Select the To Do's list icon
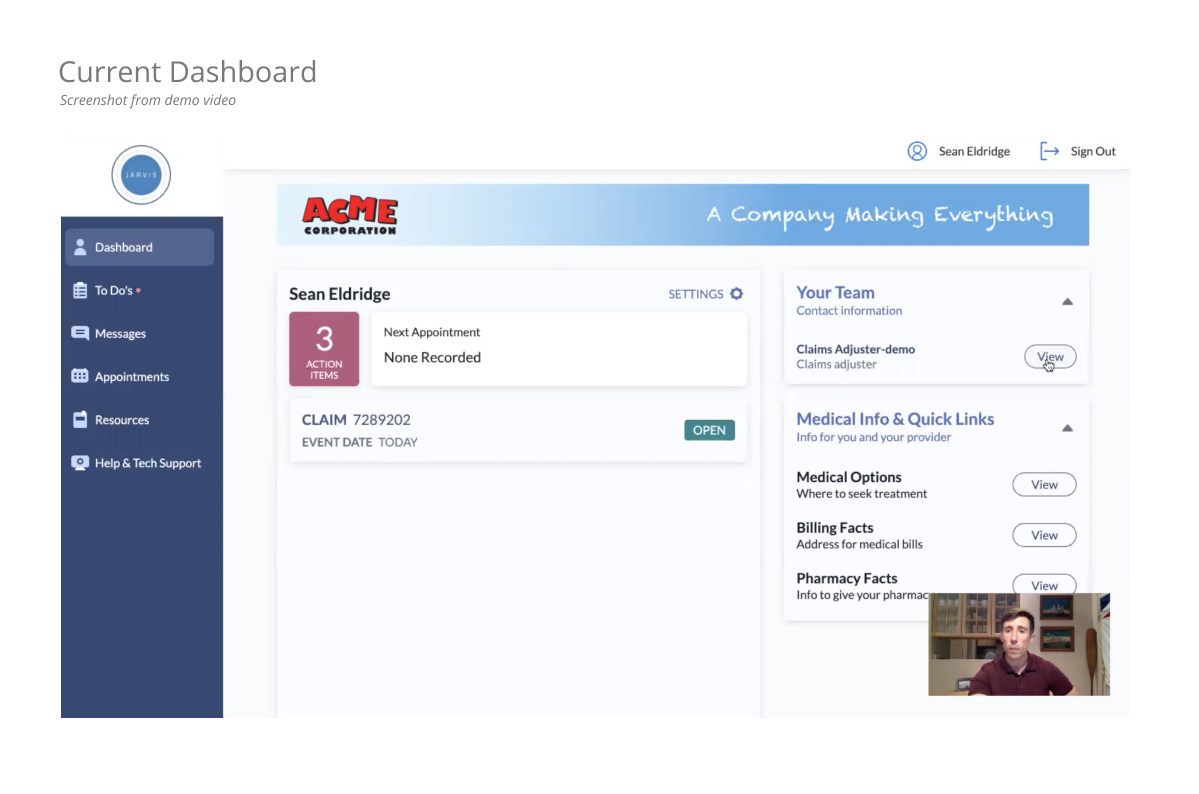Screen dimensions: 1199x794 pos(80,290)
